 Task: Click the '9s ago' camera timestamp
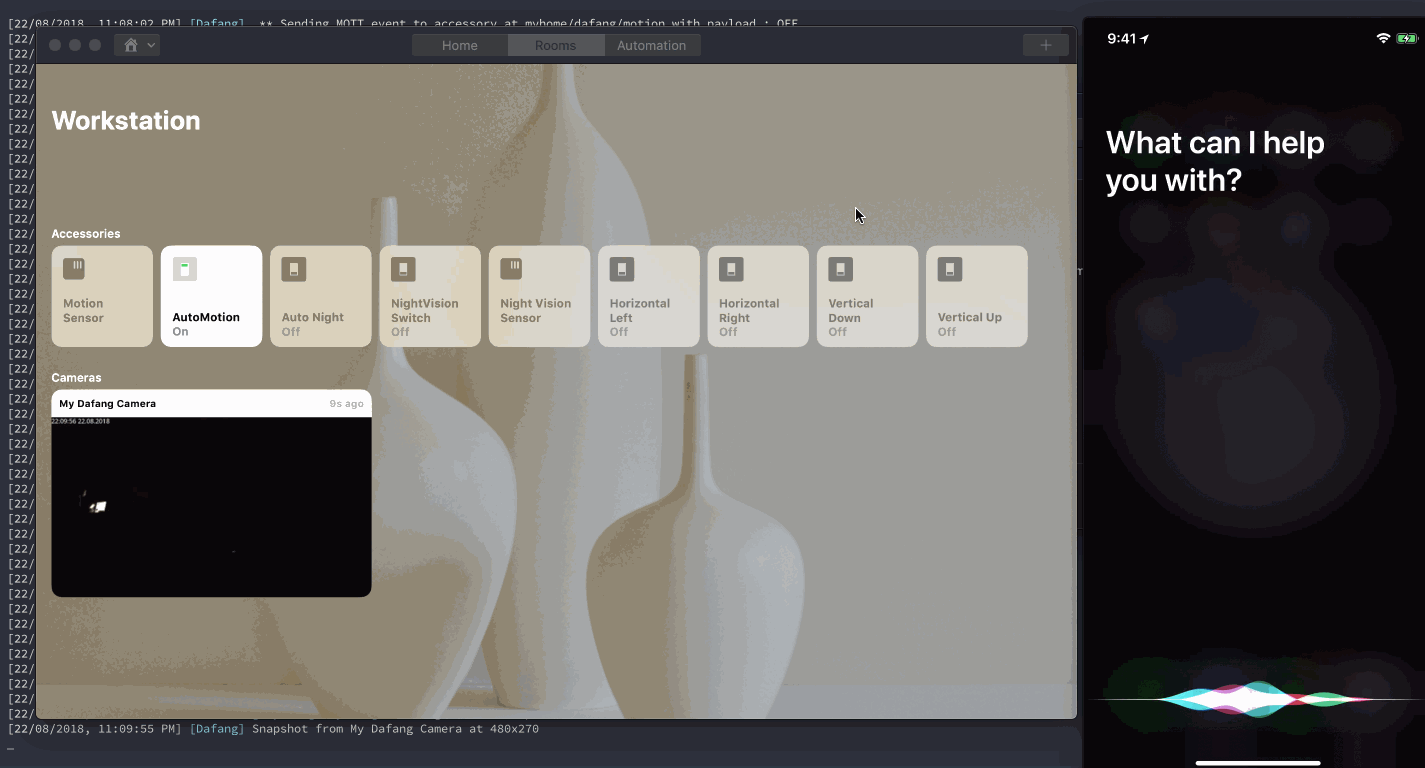point(346,404)
